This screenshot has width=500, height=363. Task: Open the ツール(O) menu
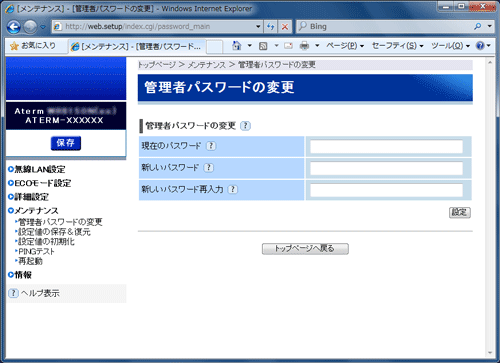tap(450, 46)
